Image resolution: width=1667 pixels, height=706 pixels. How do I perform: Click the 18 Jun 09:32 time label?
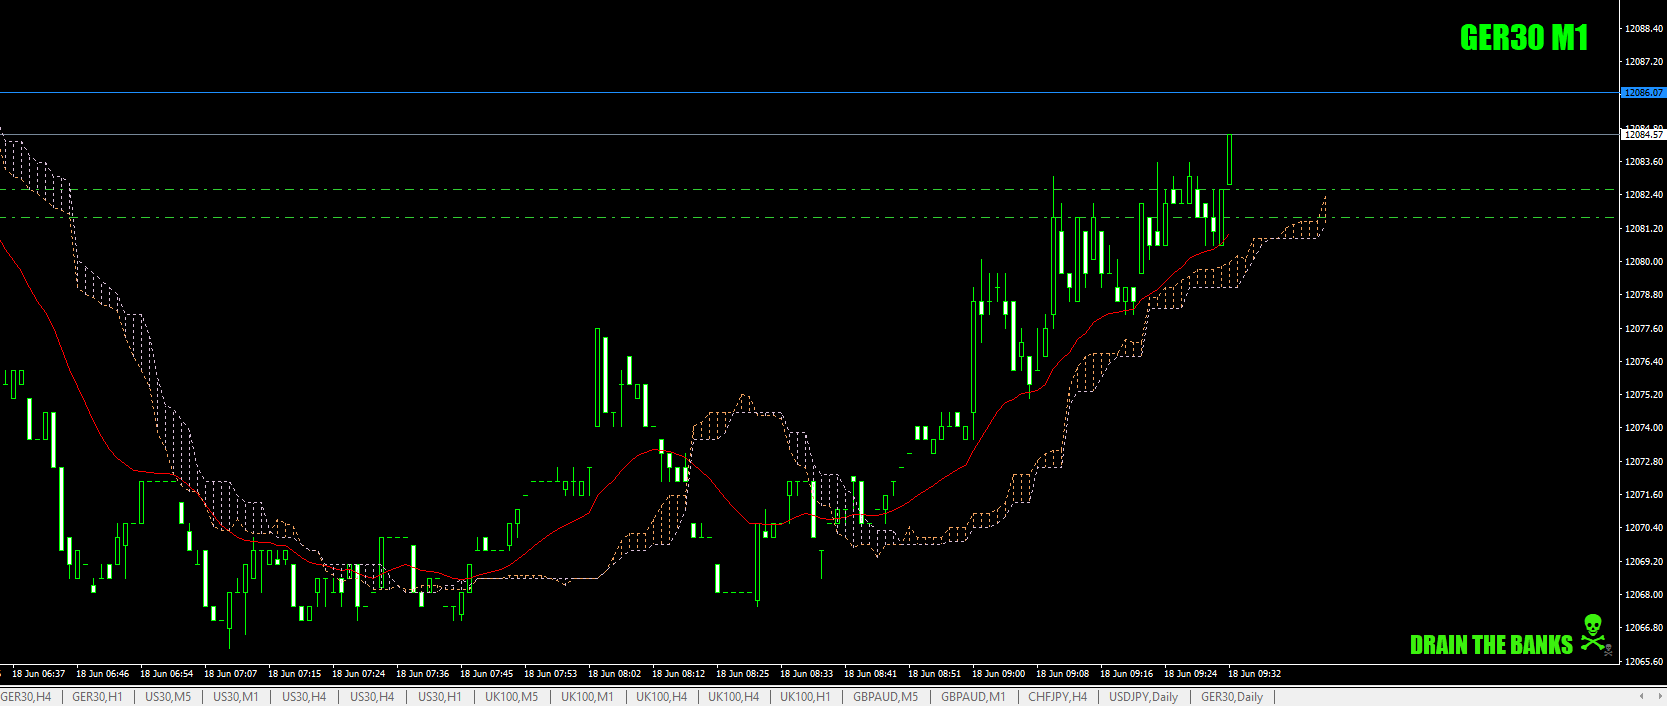[x=1254, y=674]
